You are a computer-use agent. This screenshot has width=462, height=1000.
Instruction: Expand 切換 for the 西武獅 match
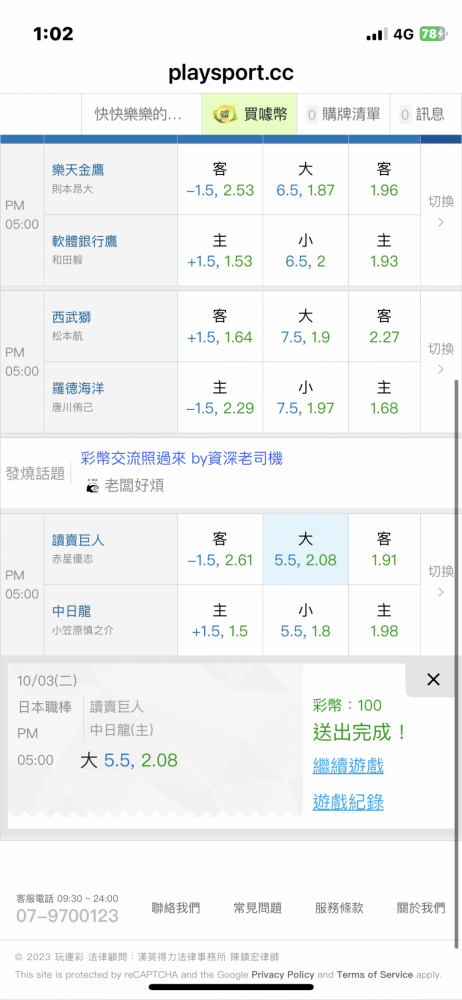tap(441, 358)
